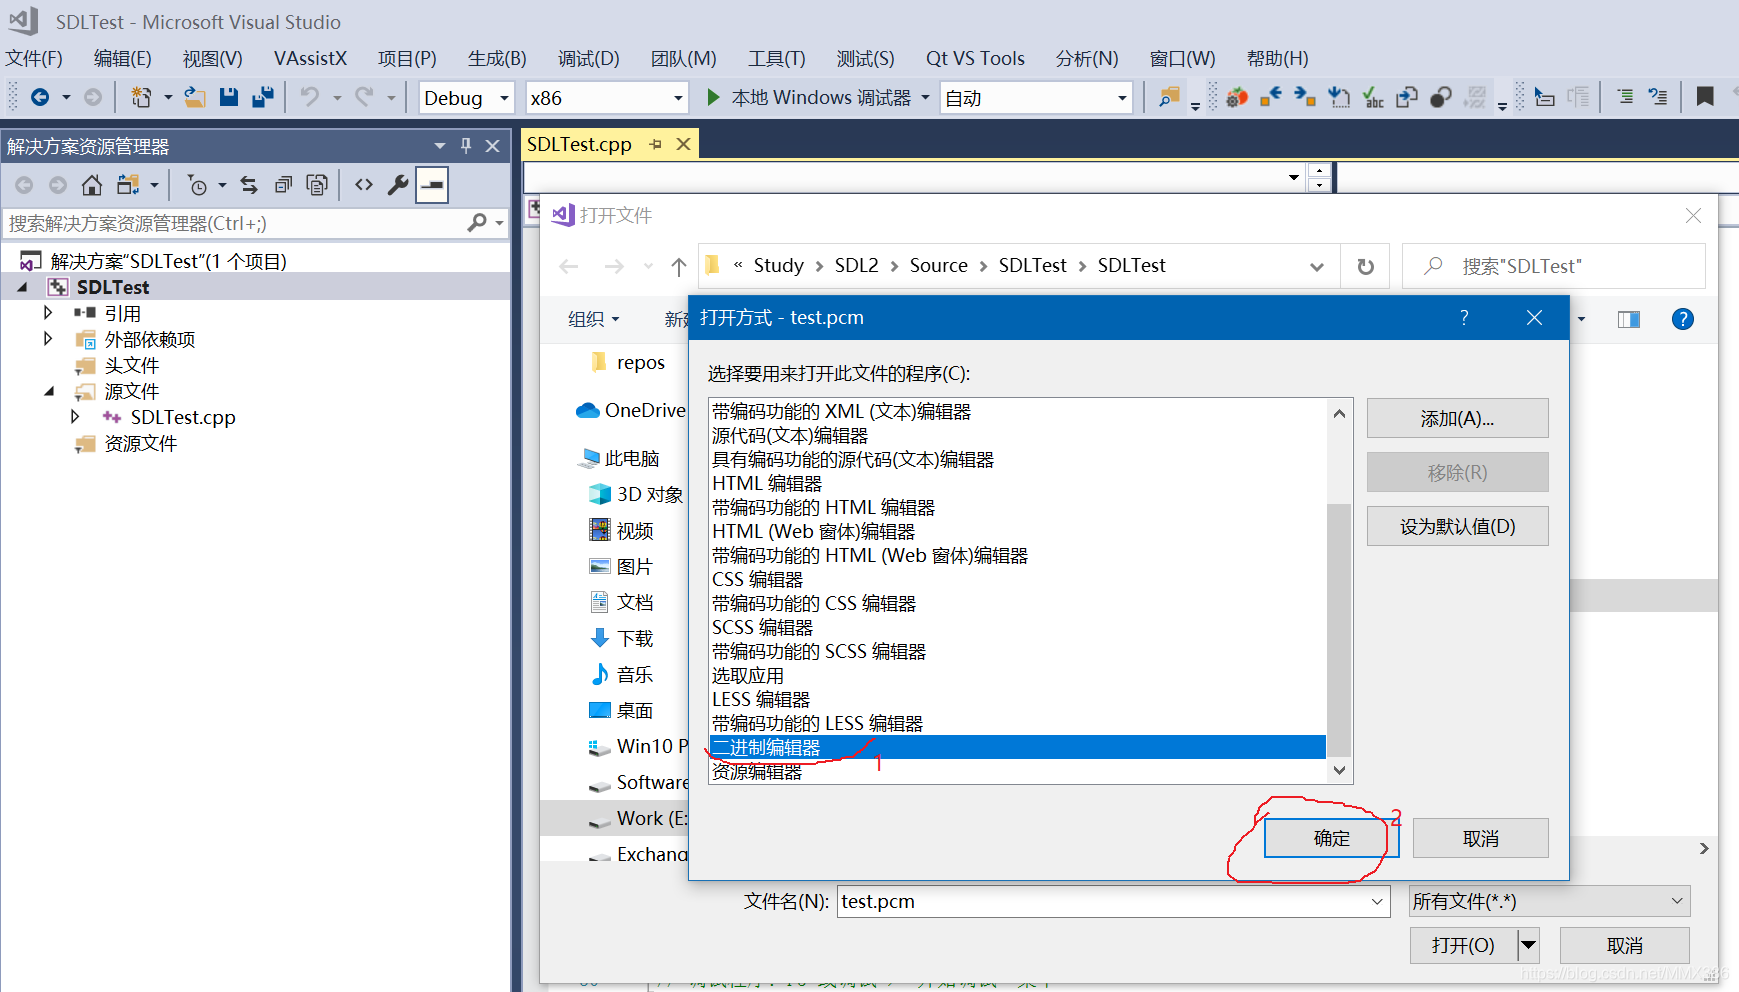
Task: Toggle a bookmark with the toolbar bookmark icon
Action: point(1705,97)
